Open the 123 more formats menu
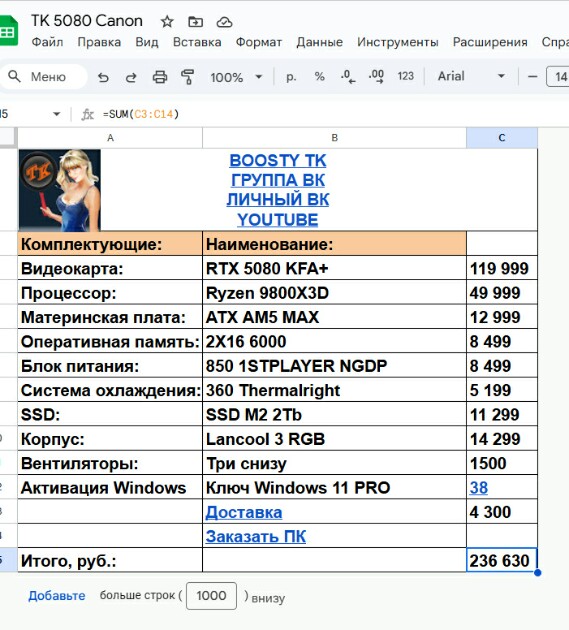Viewport: 569px width, 630px height. click(x=405, y=76)
